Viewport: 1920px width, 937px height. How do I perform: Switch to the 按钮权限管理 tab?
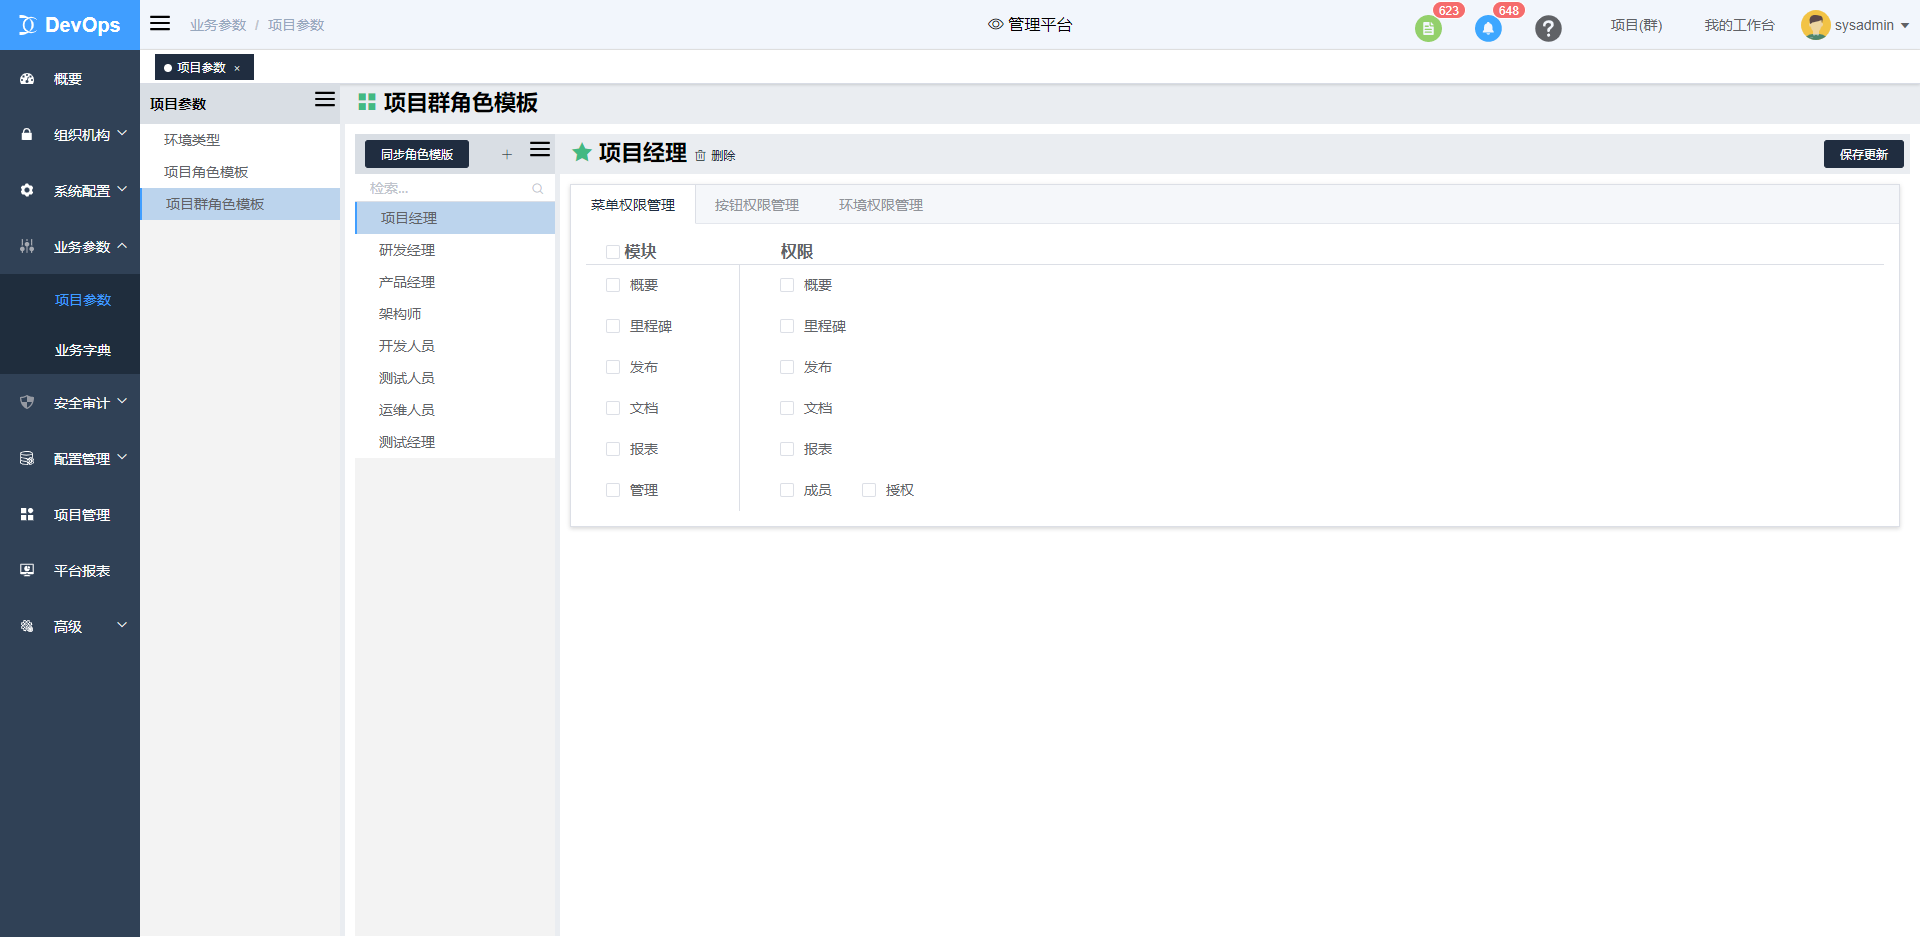click(x=757, y=205)
